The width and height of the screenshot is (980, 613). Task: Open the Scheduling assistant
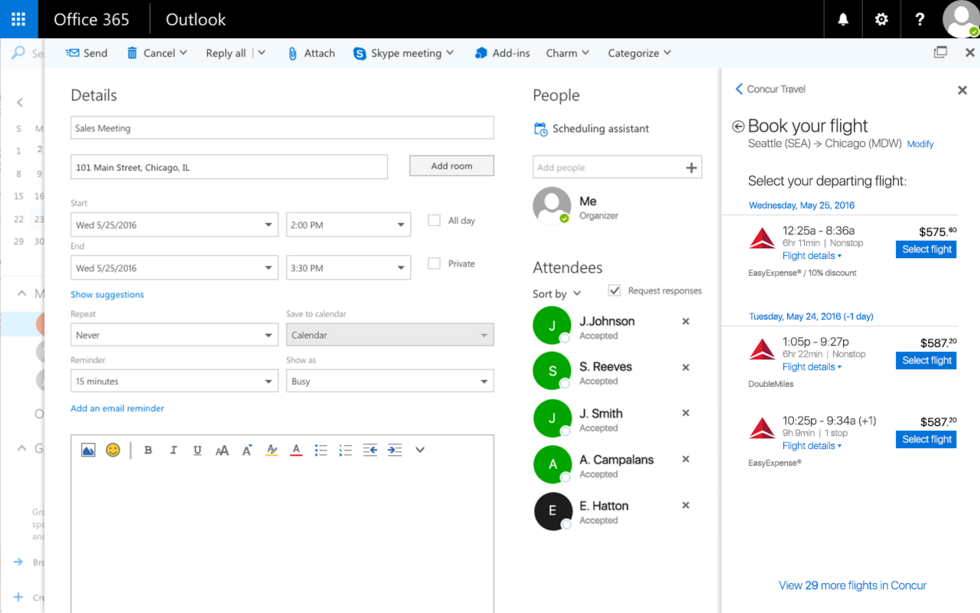[x=591, y=129]
